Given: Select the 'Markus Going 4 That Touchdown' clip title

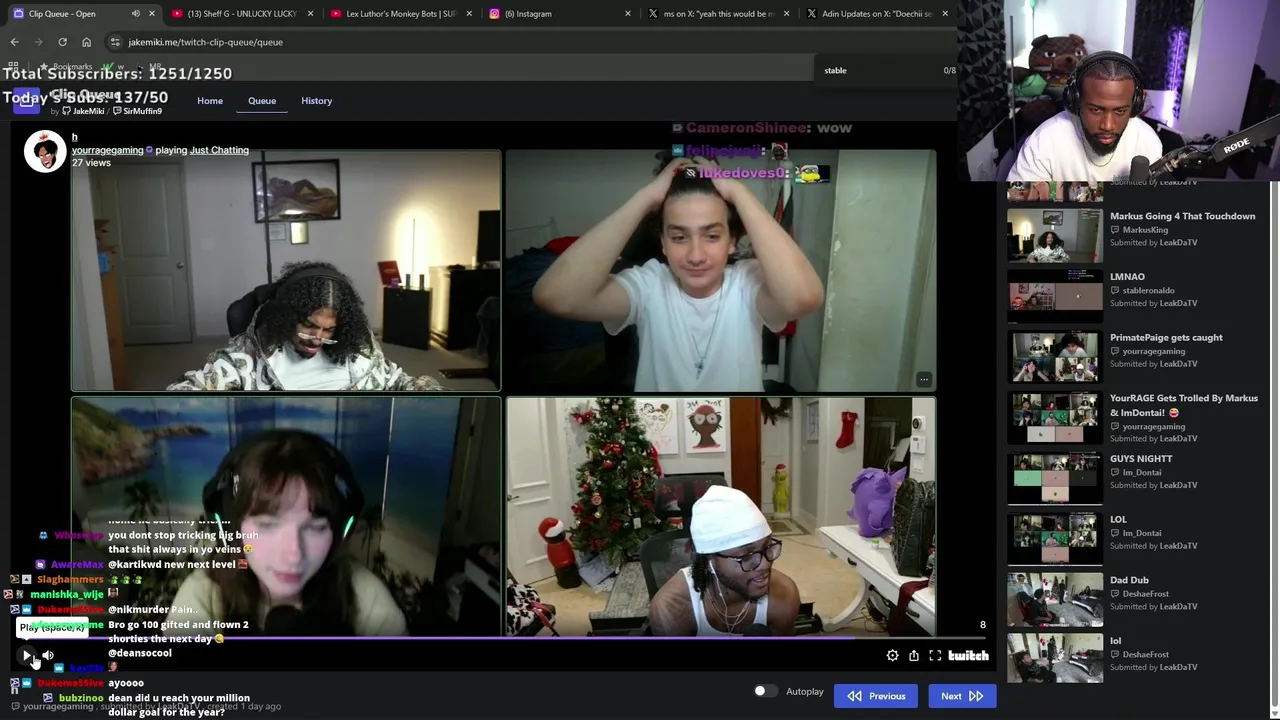Looking at the screenshot, I should pos(1182,216).
